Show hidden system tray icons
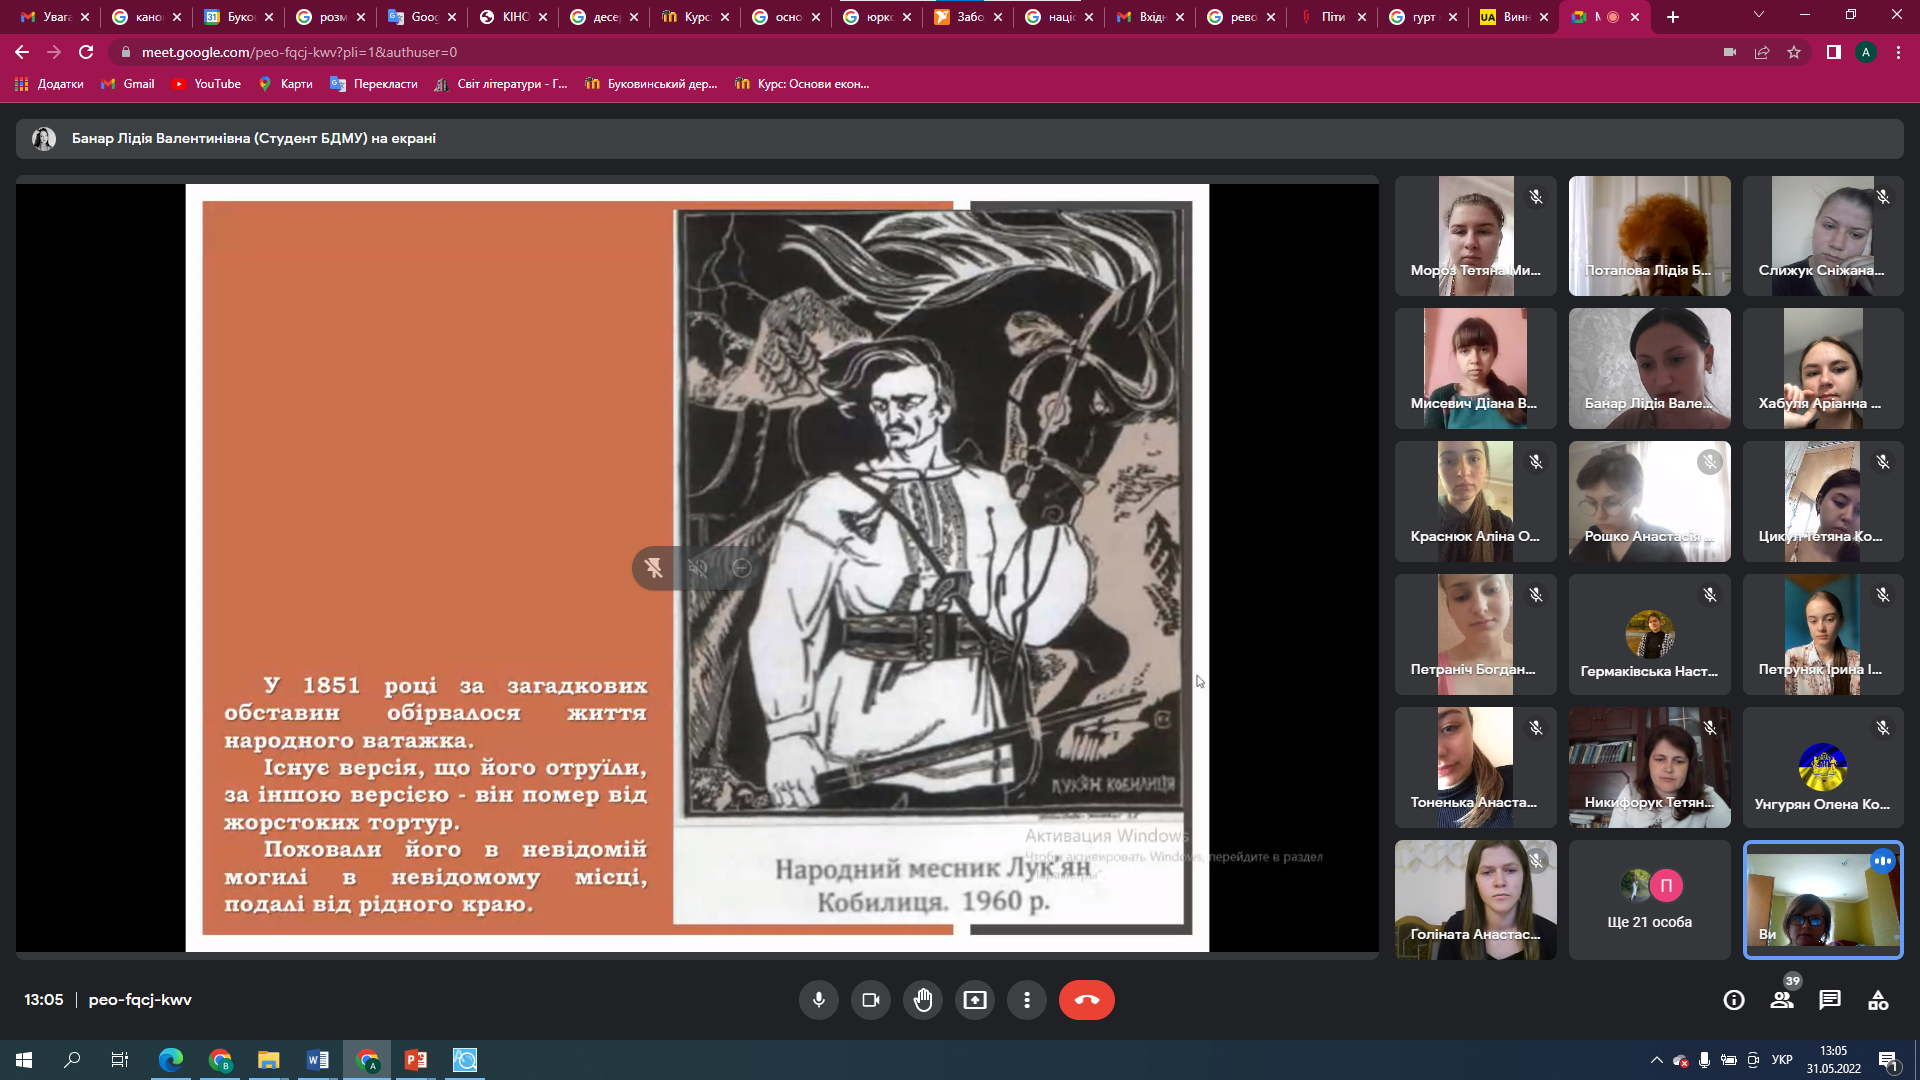The image size is (1920, 1080). 1657,1060
